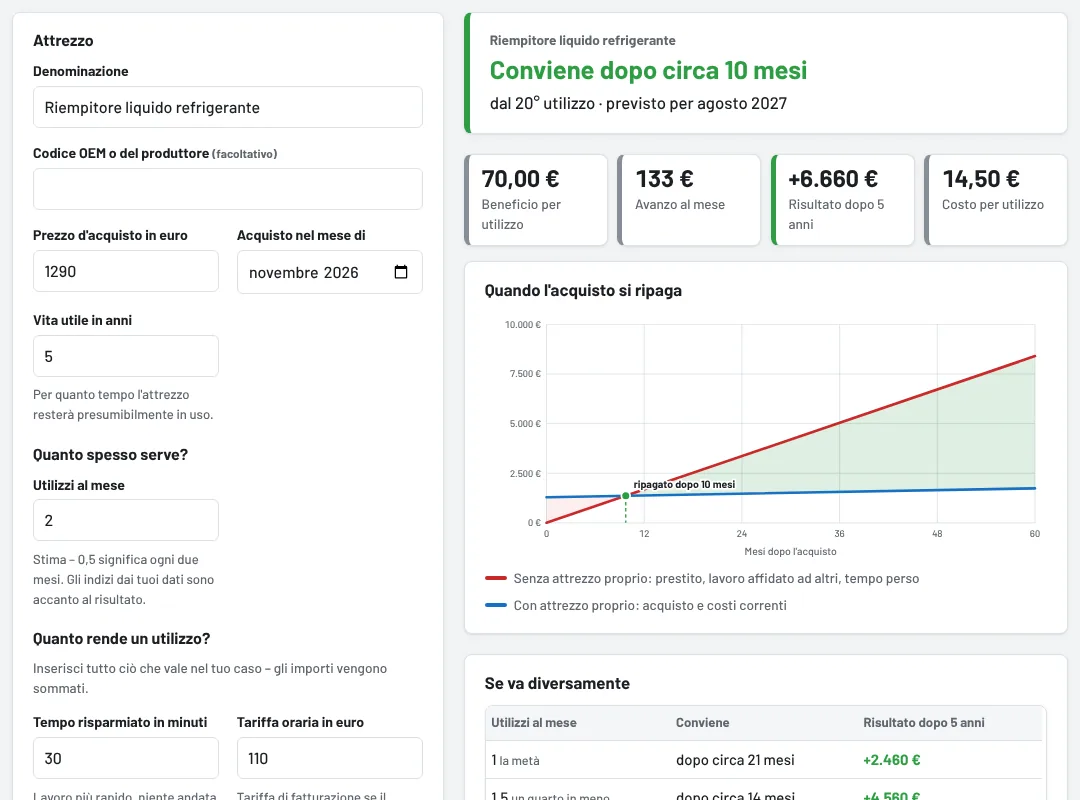
Task: Select the novembre 2026 month field
Action: [330, 272]
